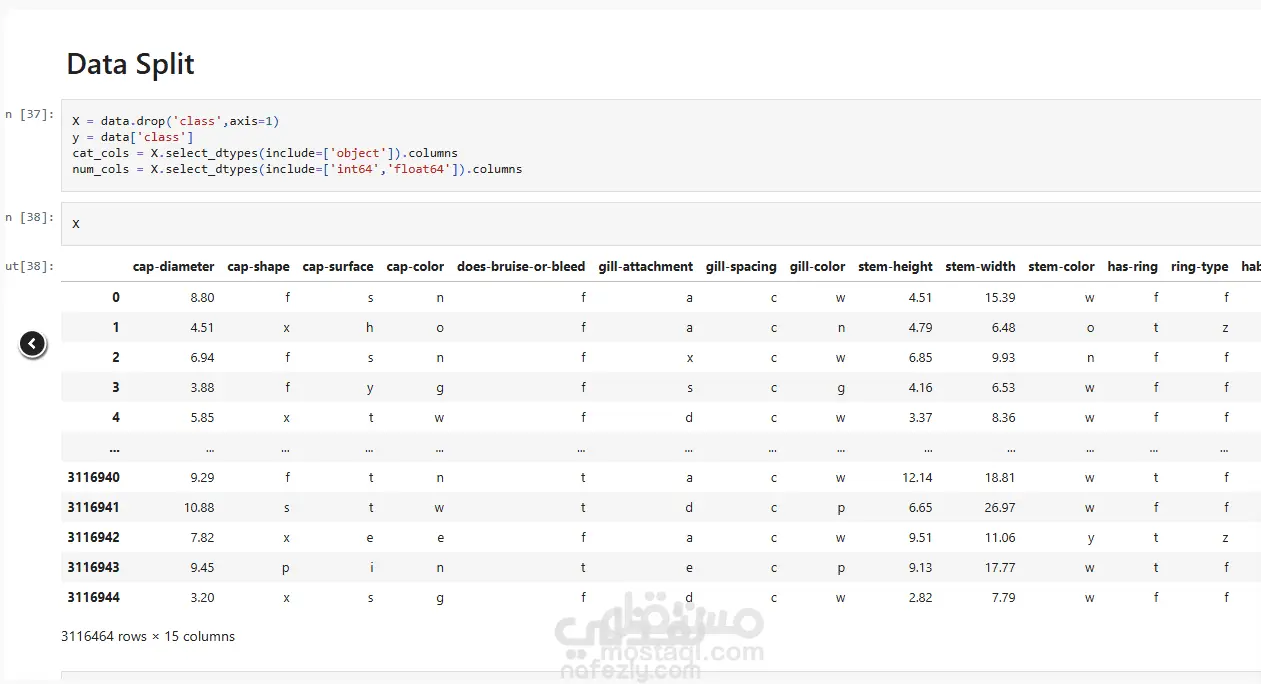
Task: Click the stem-color column header
Action: point(1061,267)
